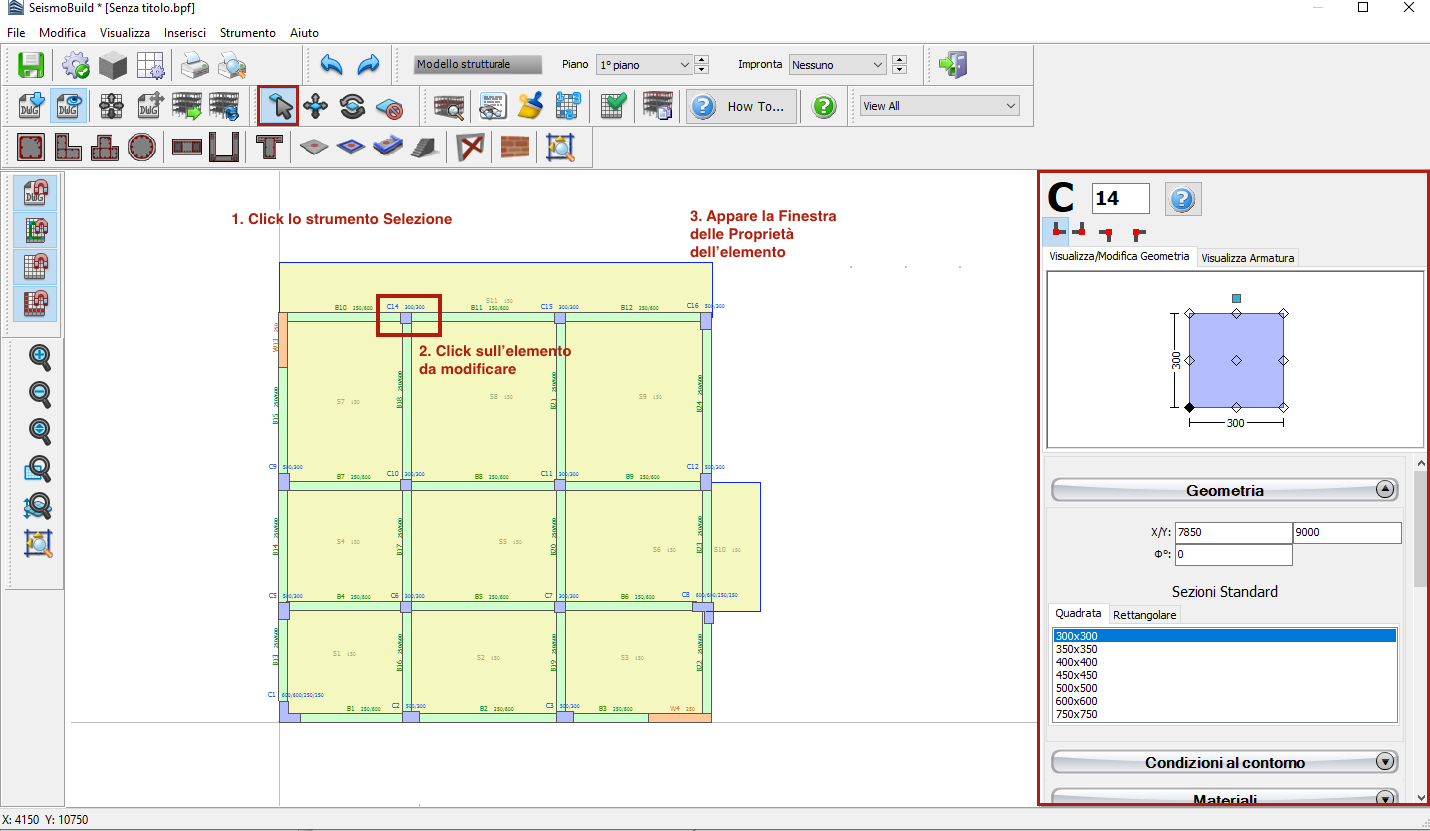Click the brick wall infill icon
Viewport: 1430px width, 831px height.
tap(514, 148)
